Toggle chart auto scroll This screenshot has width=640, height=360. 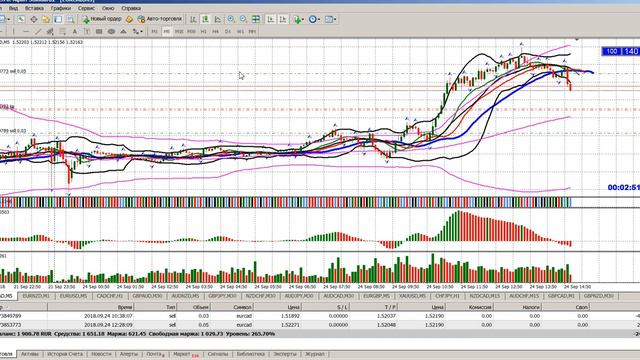271,19
